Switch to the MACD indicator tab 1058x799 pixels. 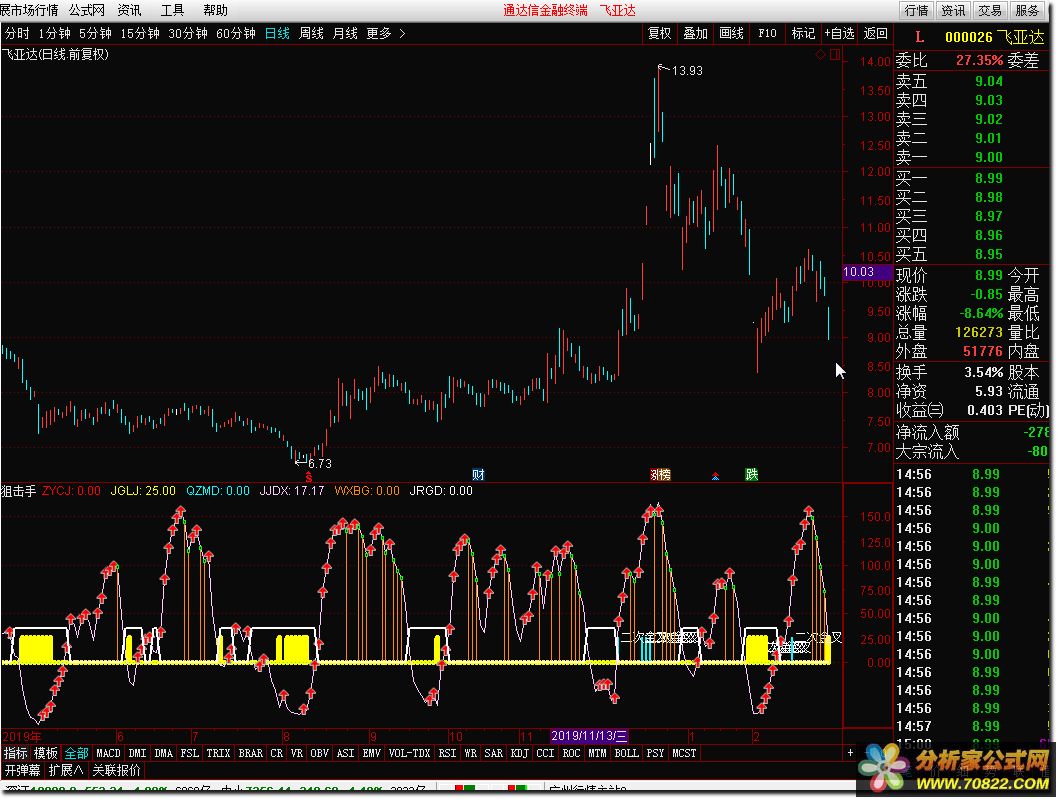[x=108, y=753]
